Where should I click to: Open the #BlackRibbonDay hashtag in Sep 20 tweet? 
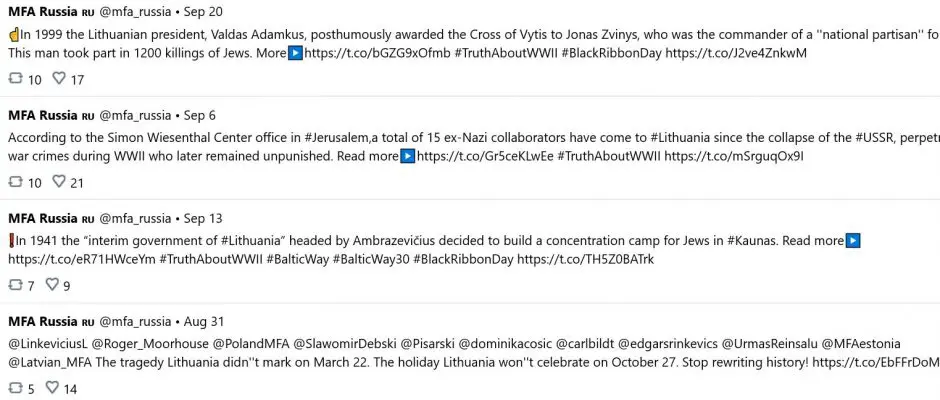(611, 53)
